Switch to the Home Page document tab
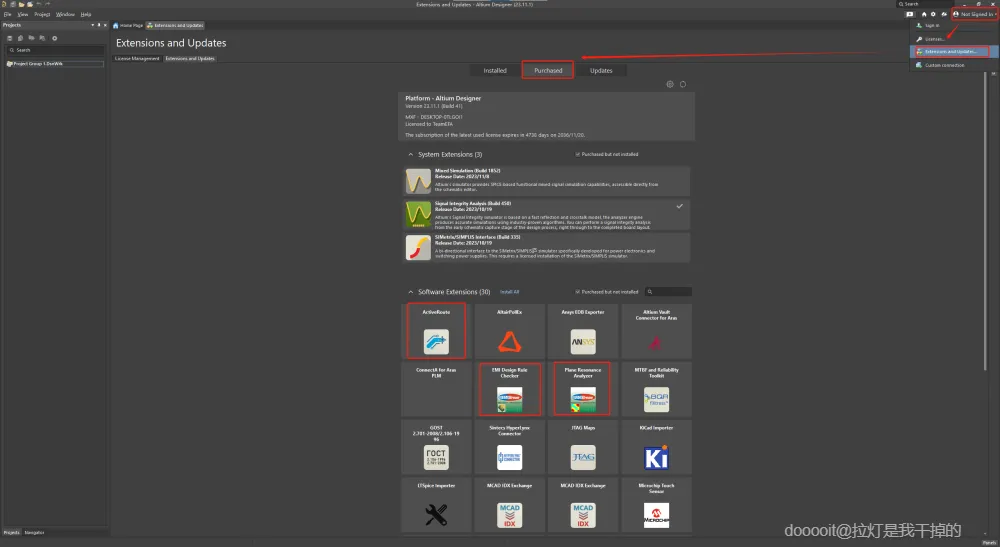Viewport: 1000px width, 547px height. coord(128,26)
